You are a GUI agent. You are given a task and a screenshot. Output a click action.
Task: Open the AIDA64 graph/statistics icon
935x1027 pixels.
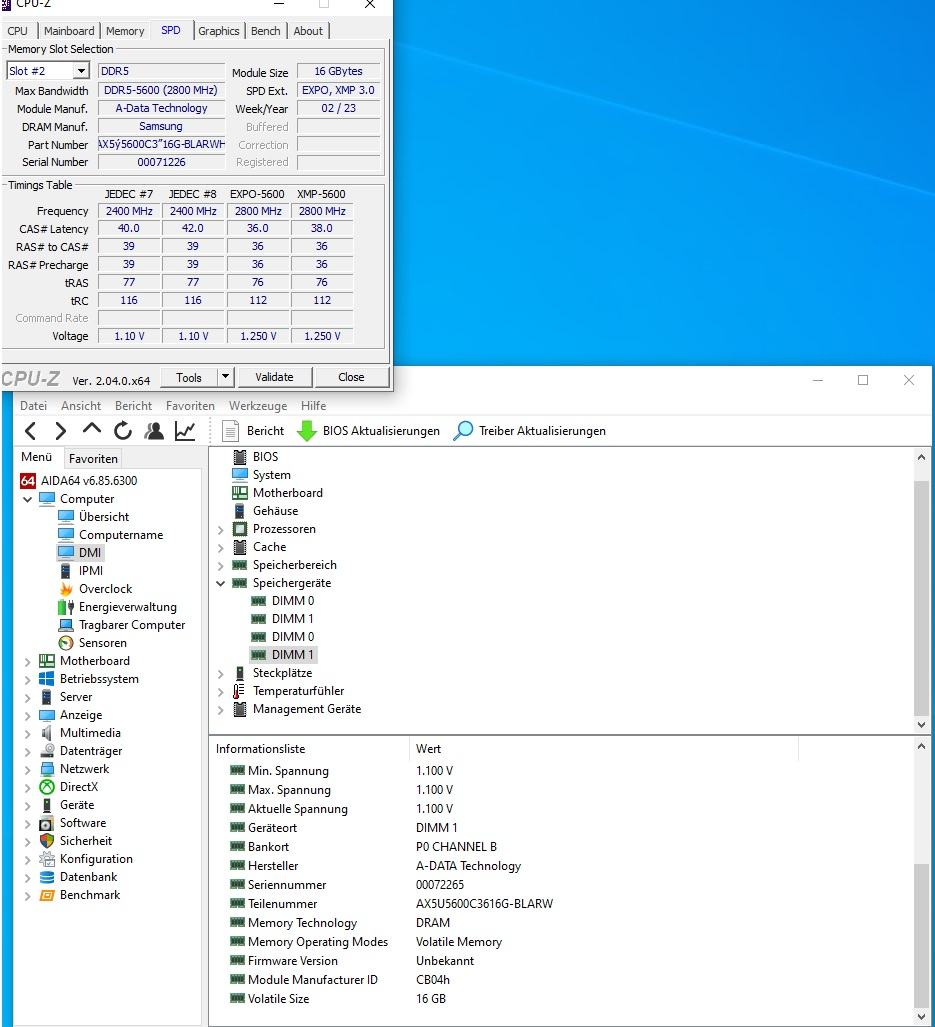[x=185, y=431]
